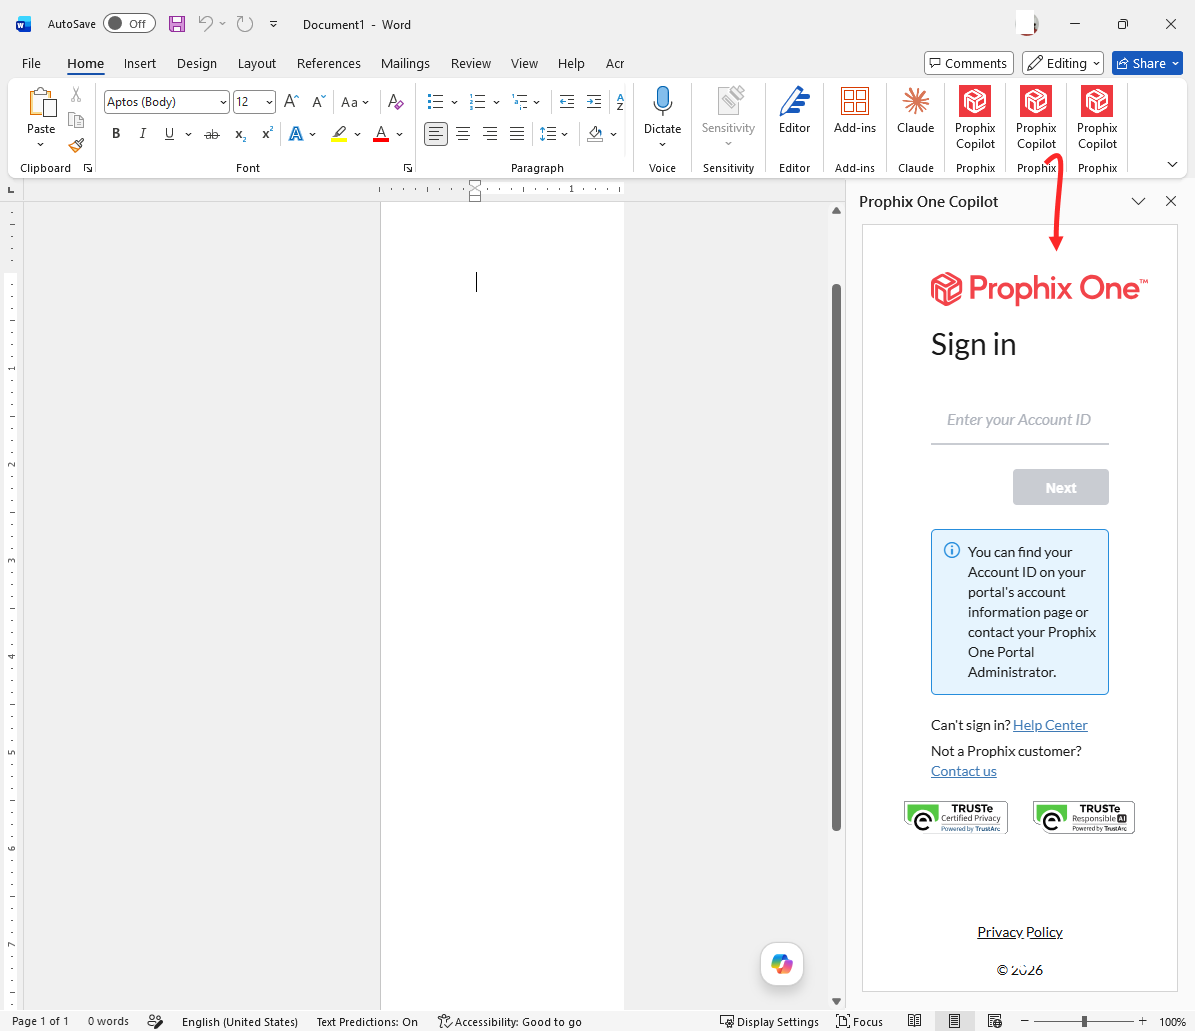Center align the paragraph
The image size is (1195, 1031).
pyautogui.click(x=463, y=134)
